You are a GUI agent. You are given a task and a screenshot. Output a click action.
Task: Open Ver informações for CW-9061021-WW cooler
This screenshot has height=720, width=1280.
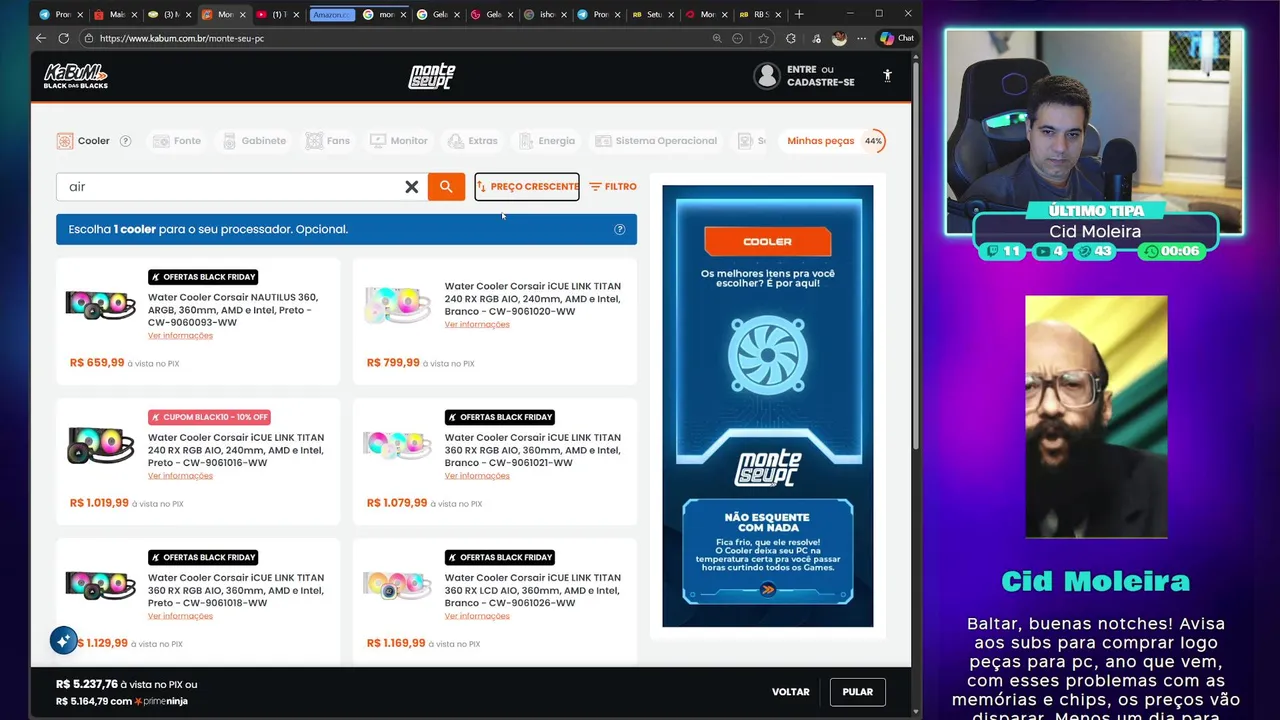point(477,476)
